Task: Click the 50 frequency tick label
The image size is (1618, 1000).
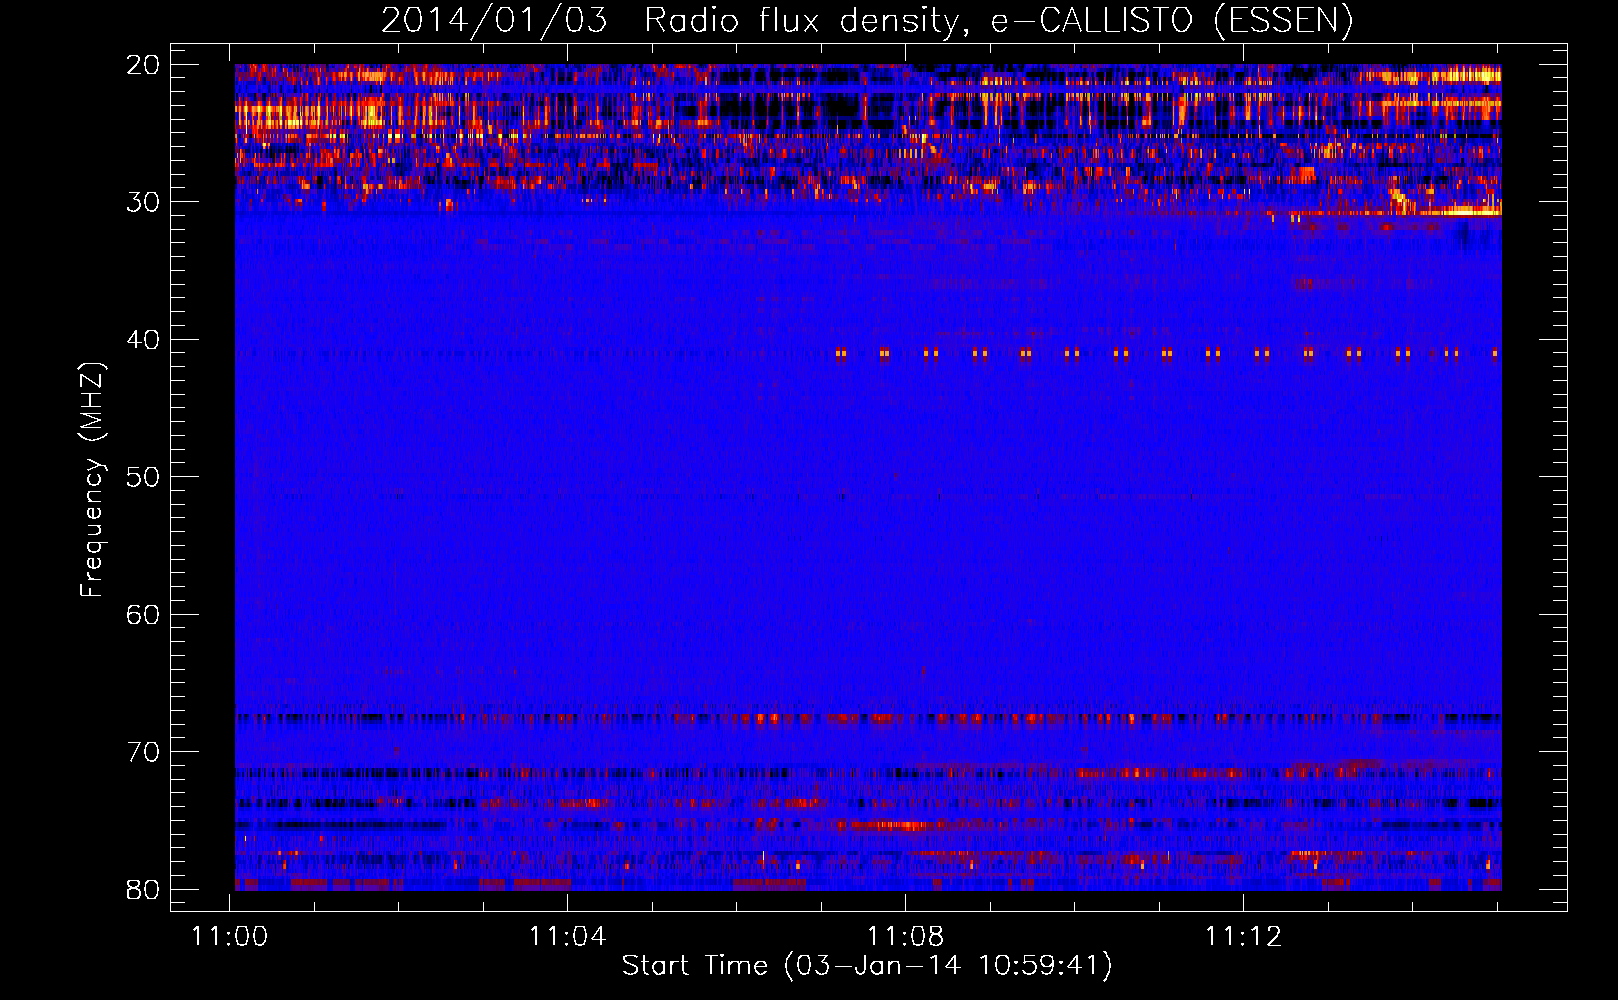Action: (143, 477)
